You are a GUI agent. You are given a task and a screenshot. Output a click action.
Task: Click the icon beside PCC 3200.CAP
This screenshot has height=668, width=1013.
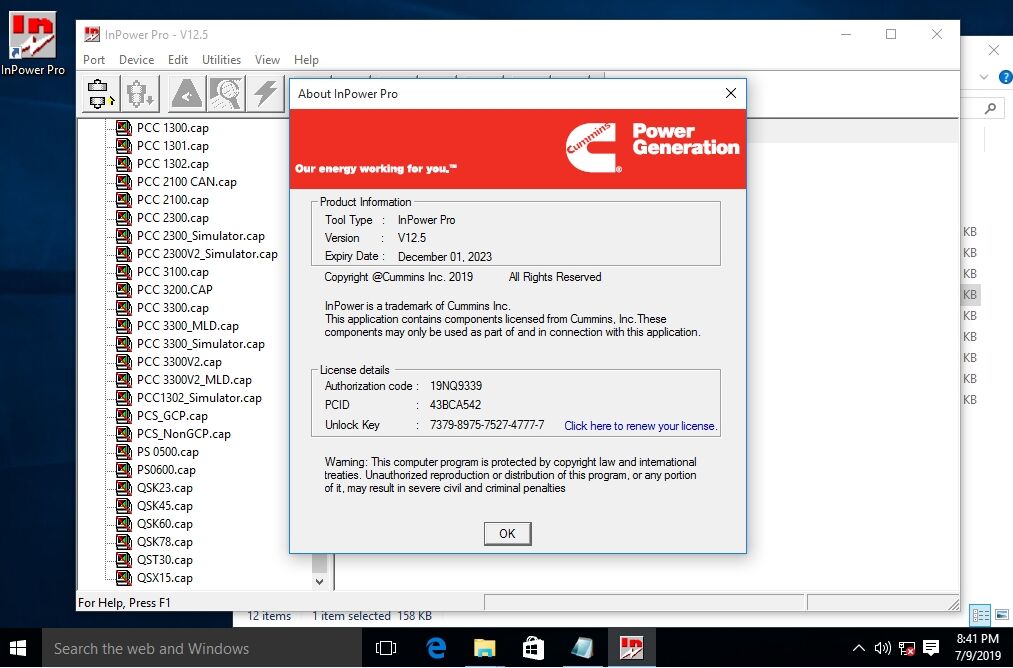(x=123, y=289)
